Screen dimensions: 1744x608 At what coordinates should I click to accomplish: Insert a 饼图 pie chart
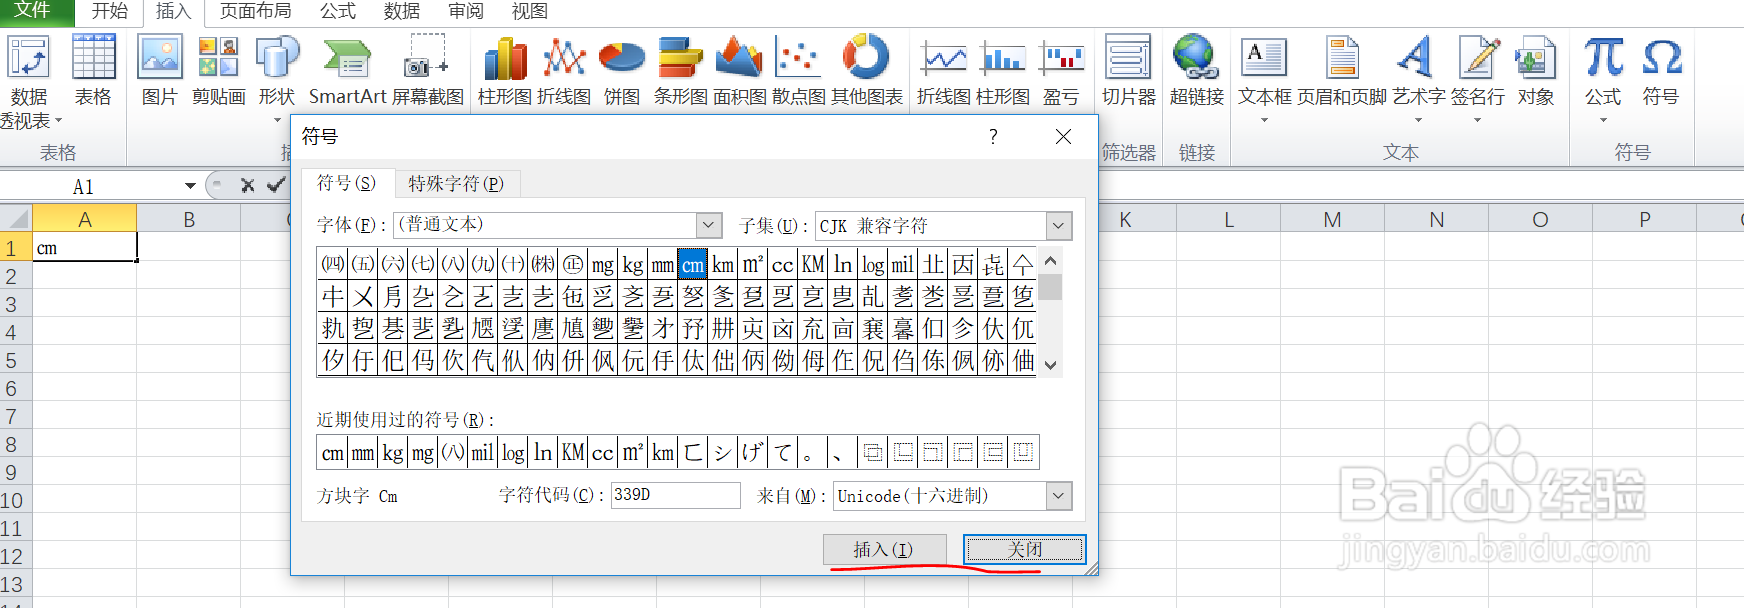[622, 70]
